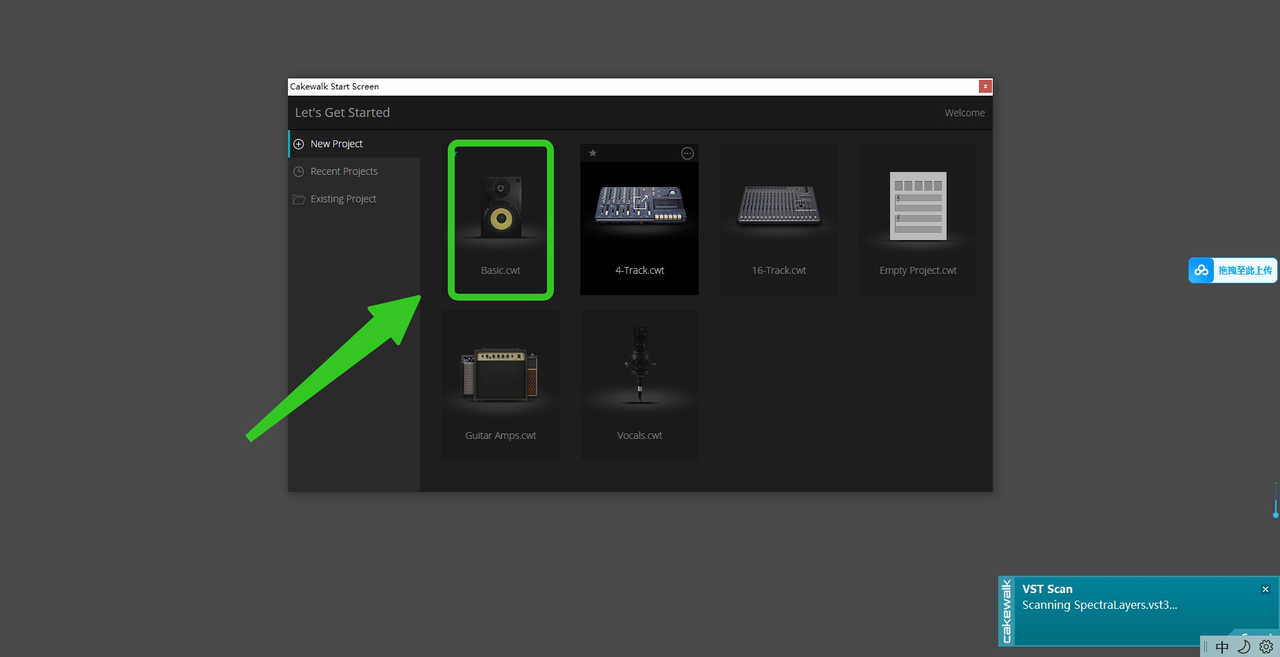The height and width of the screenshot is (657, 1280).
Task: Click the Welcome text in header
Action: [965, 113]
